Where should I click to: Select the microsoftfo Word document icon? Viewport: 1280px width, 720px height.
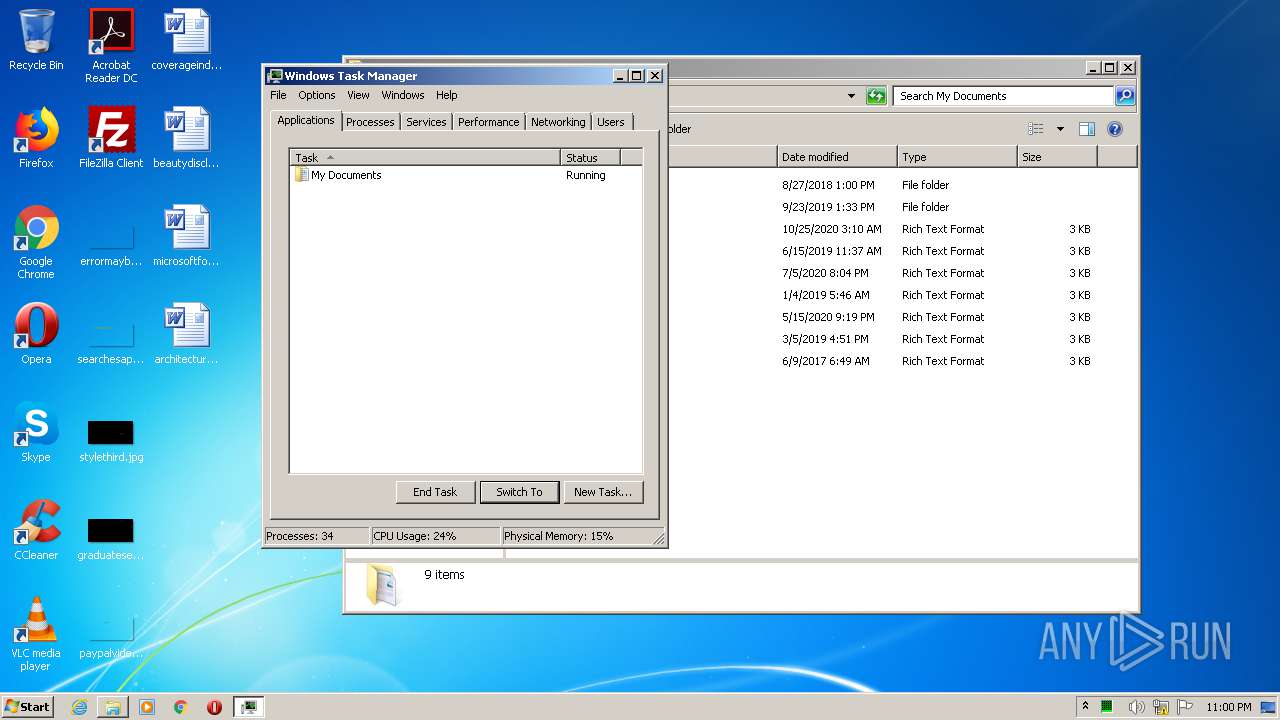[186, 236]
